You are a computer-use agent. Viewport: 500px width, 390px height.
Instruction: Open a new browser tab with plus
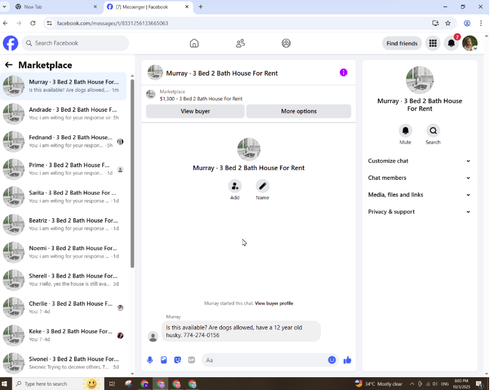[200, 7]
